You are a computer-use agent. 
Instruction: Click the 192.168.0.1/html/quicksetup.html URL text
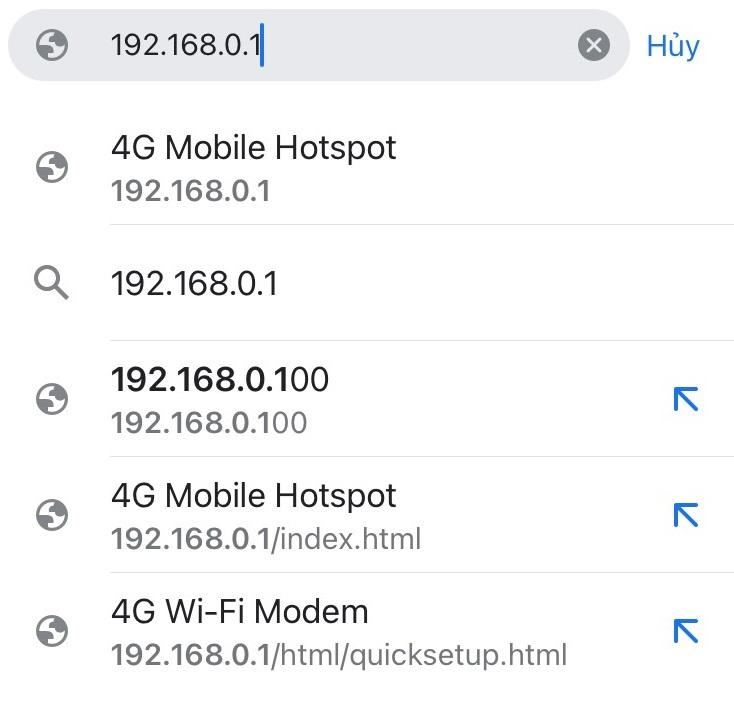[x=339, y=655]
